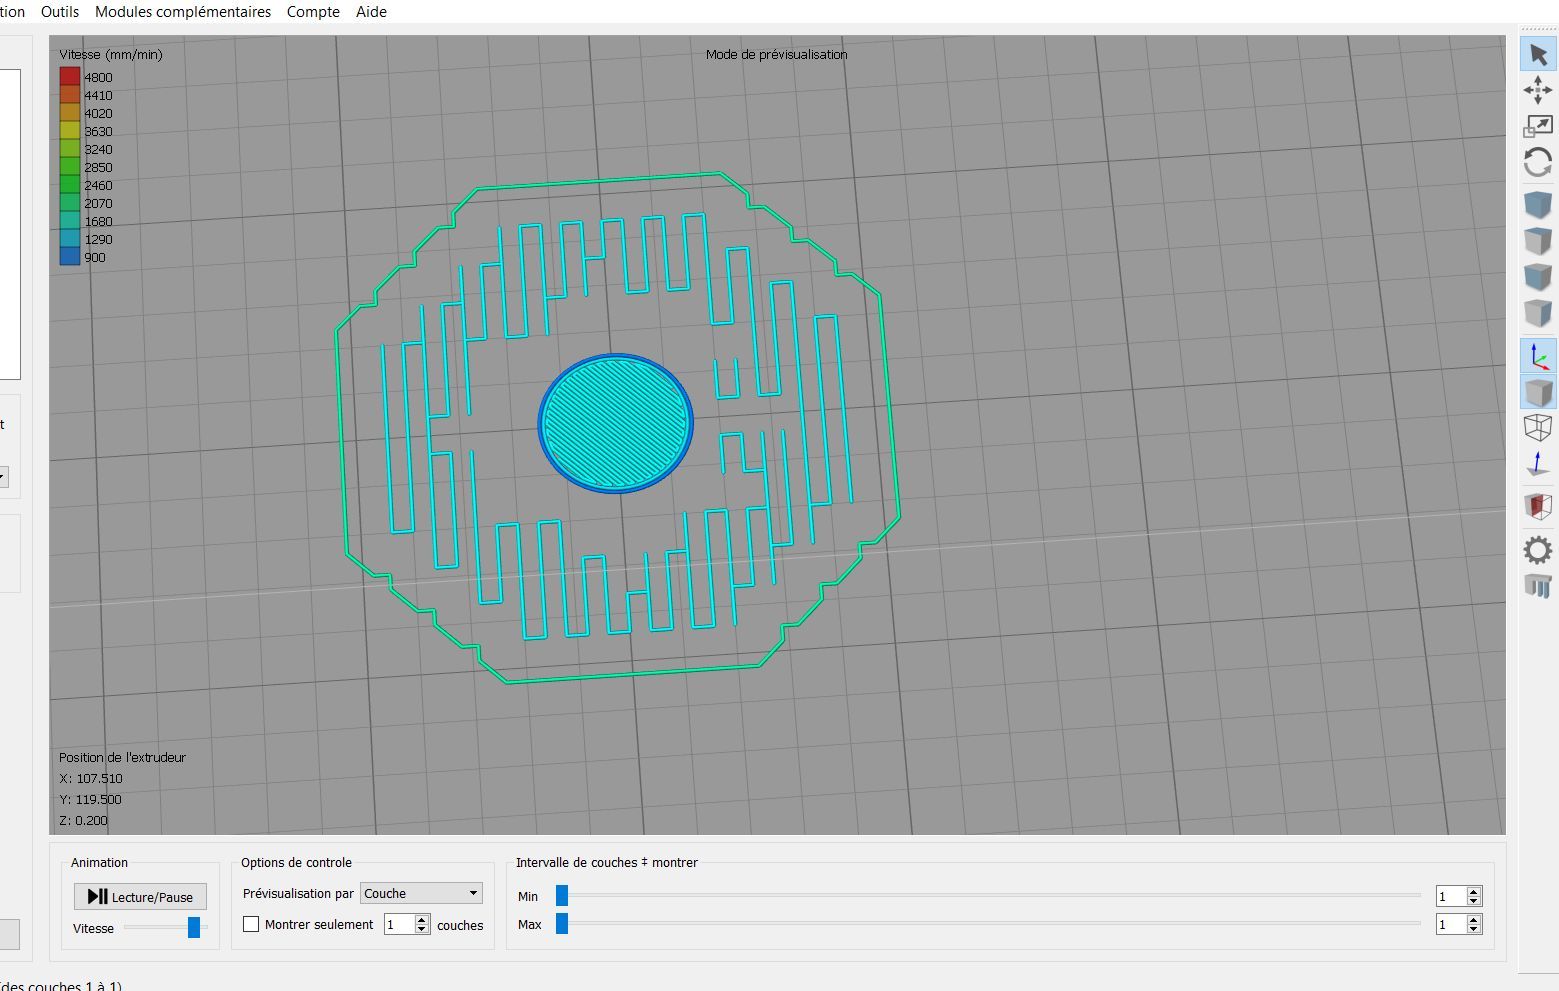This screenshot has height=991, width=1559.
Task: Click the Lecture/Pause button
Action: click(x=140, y=896)
